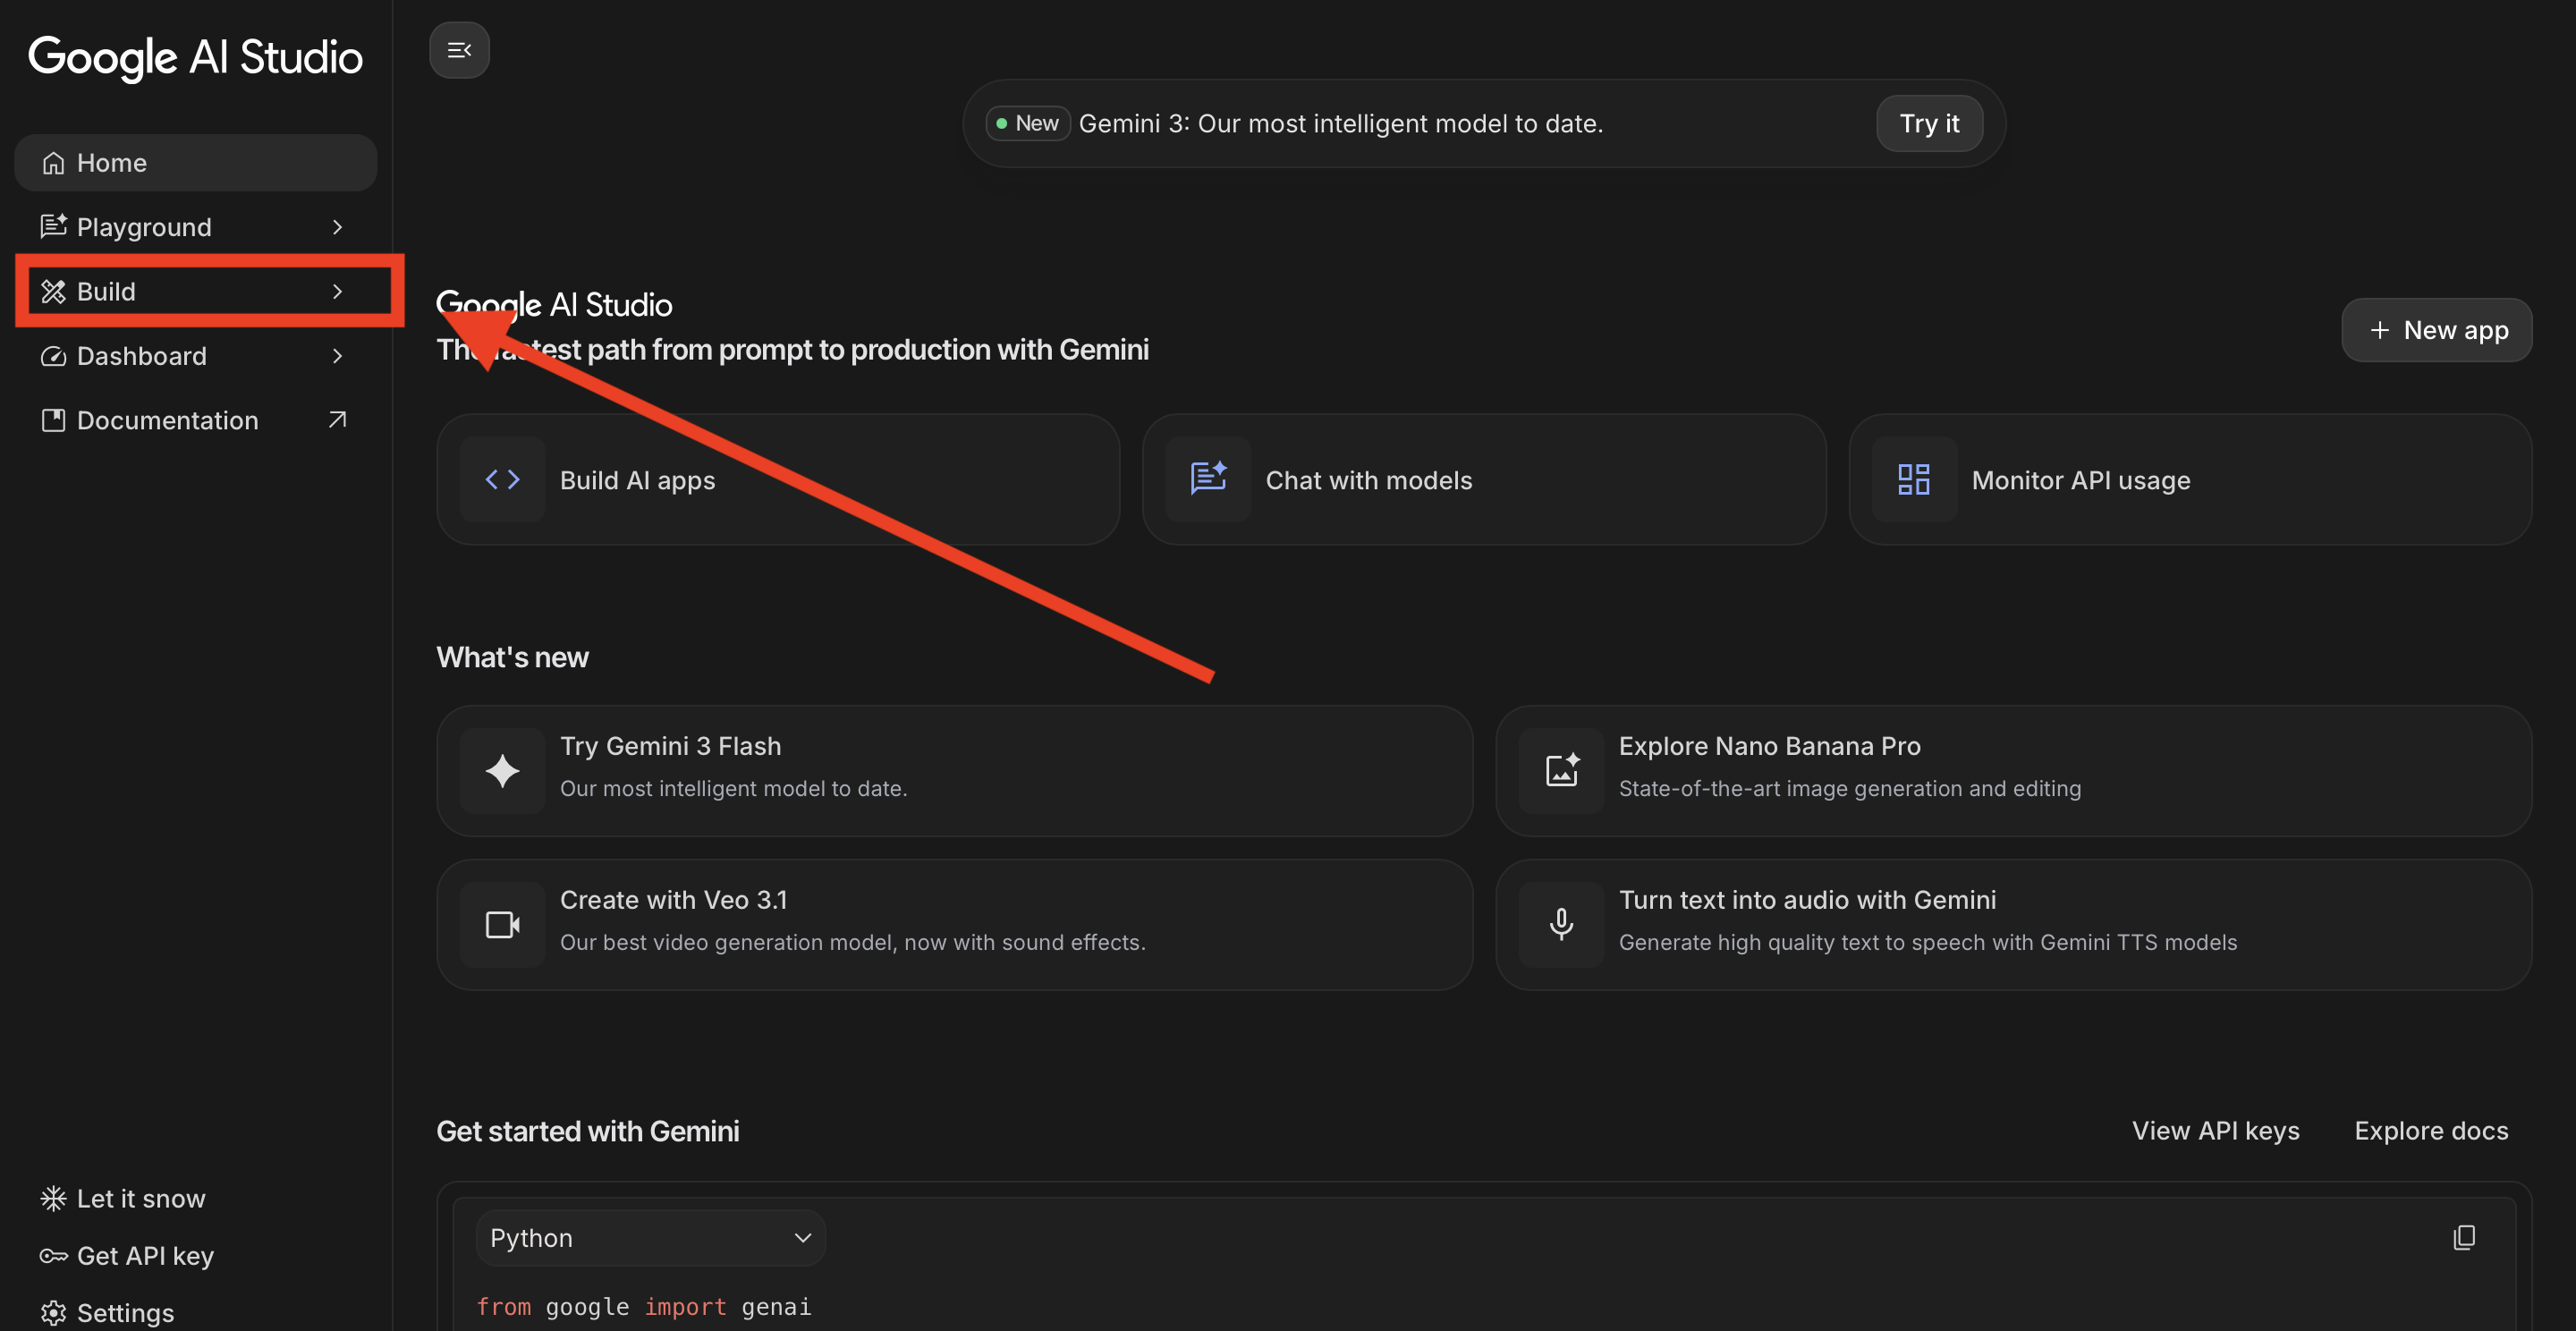Open the Chat with models card

[x=1484, y=479]
